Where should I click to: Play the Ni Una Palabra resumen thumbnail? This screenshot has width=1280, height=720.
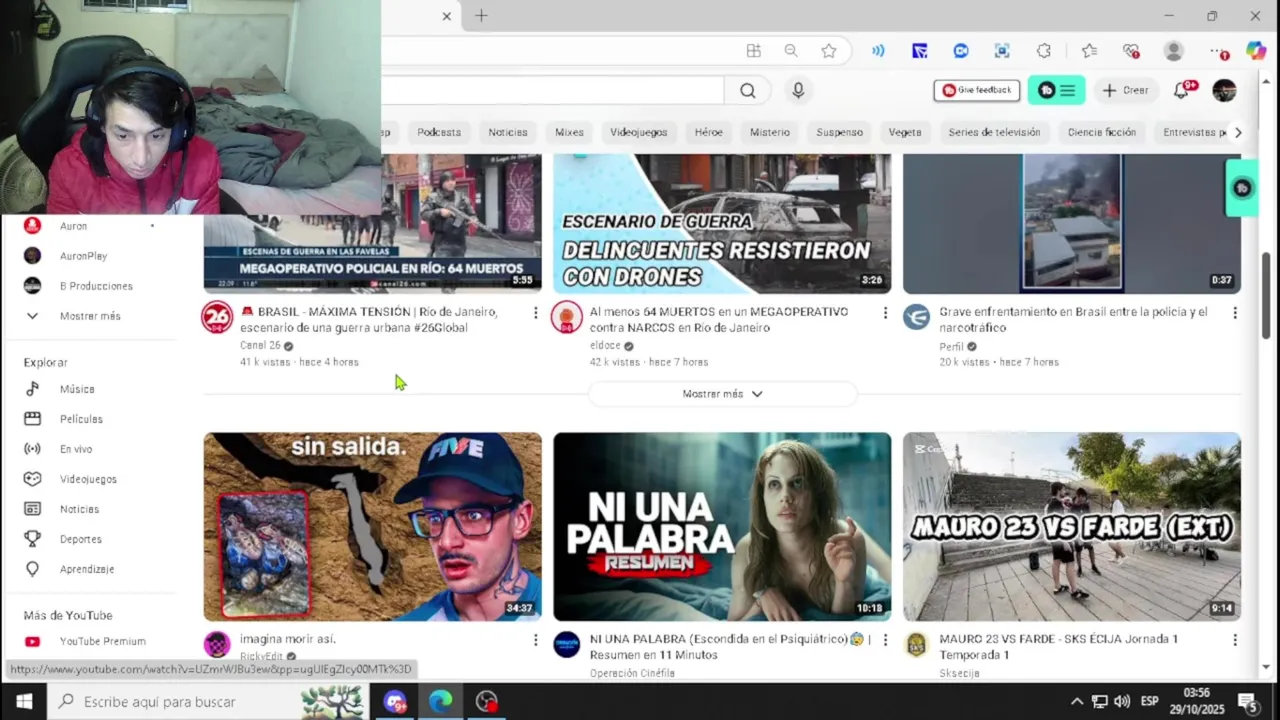(722, 527)
